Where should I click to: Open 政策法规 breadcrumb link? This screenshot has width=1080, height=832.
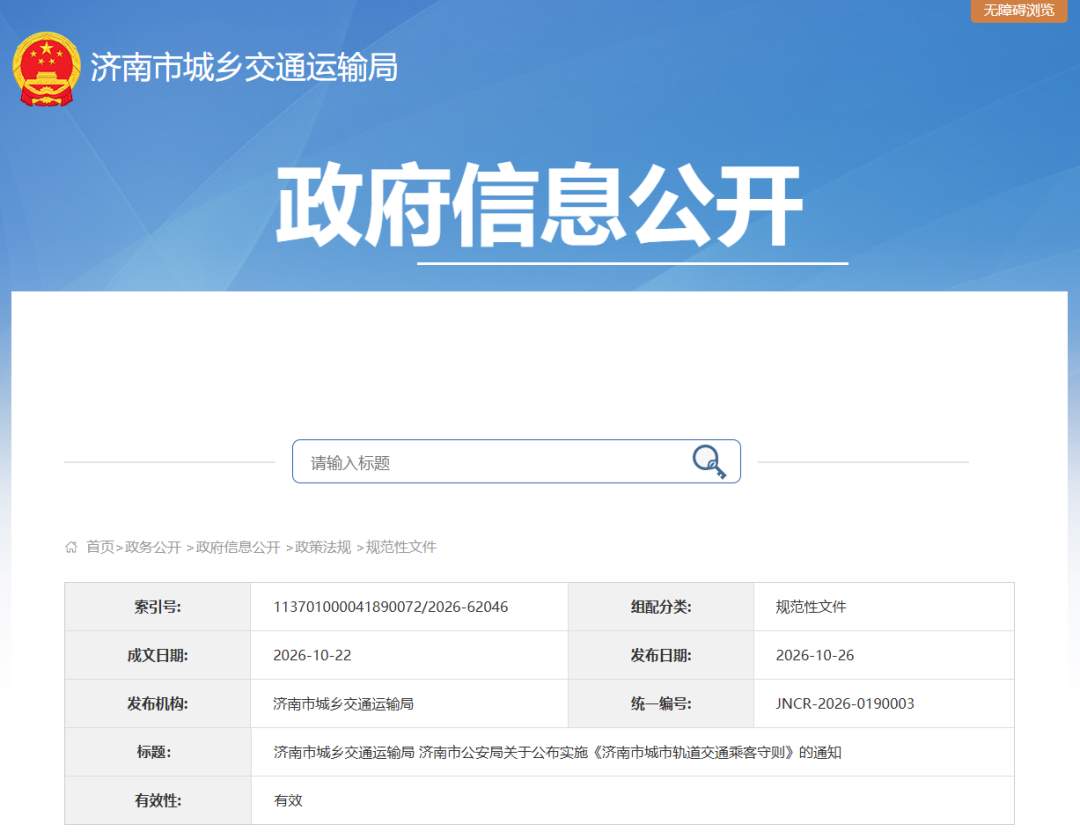click(x=323, y=547)
